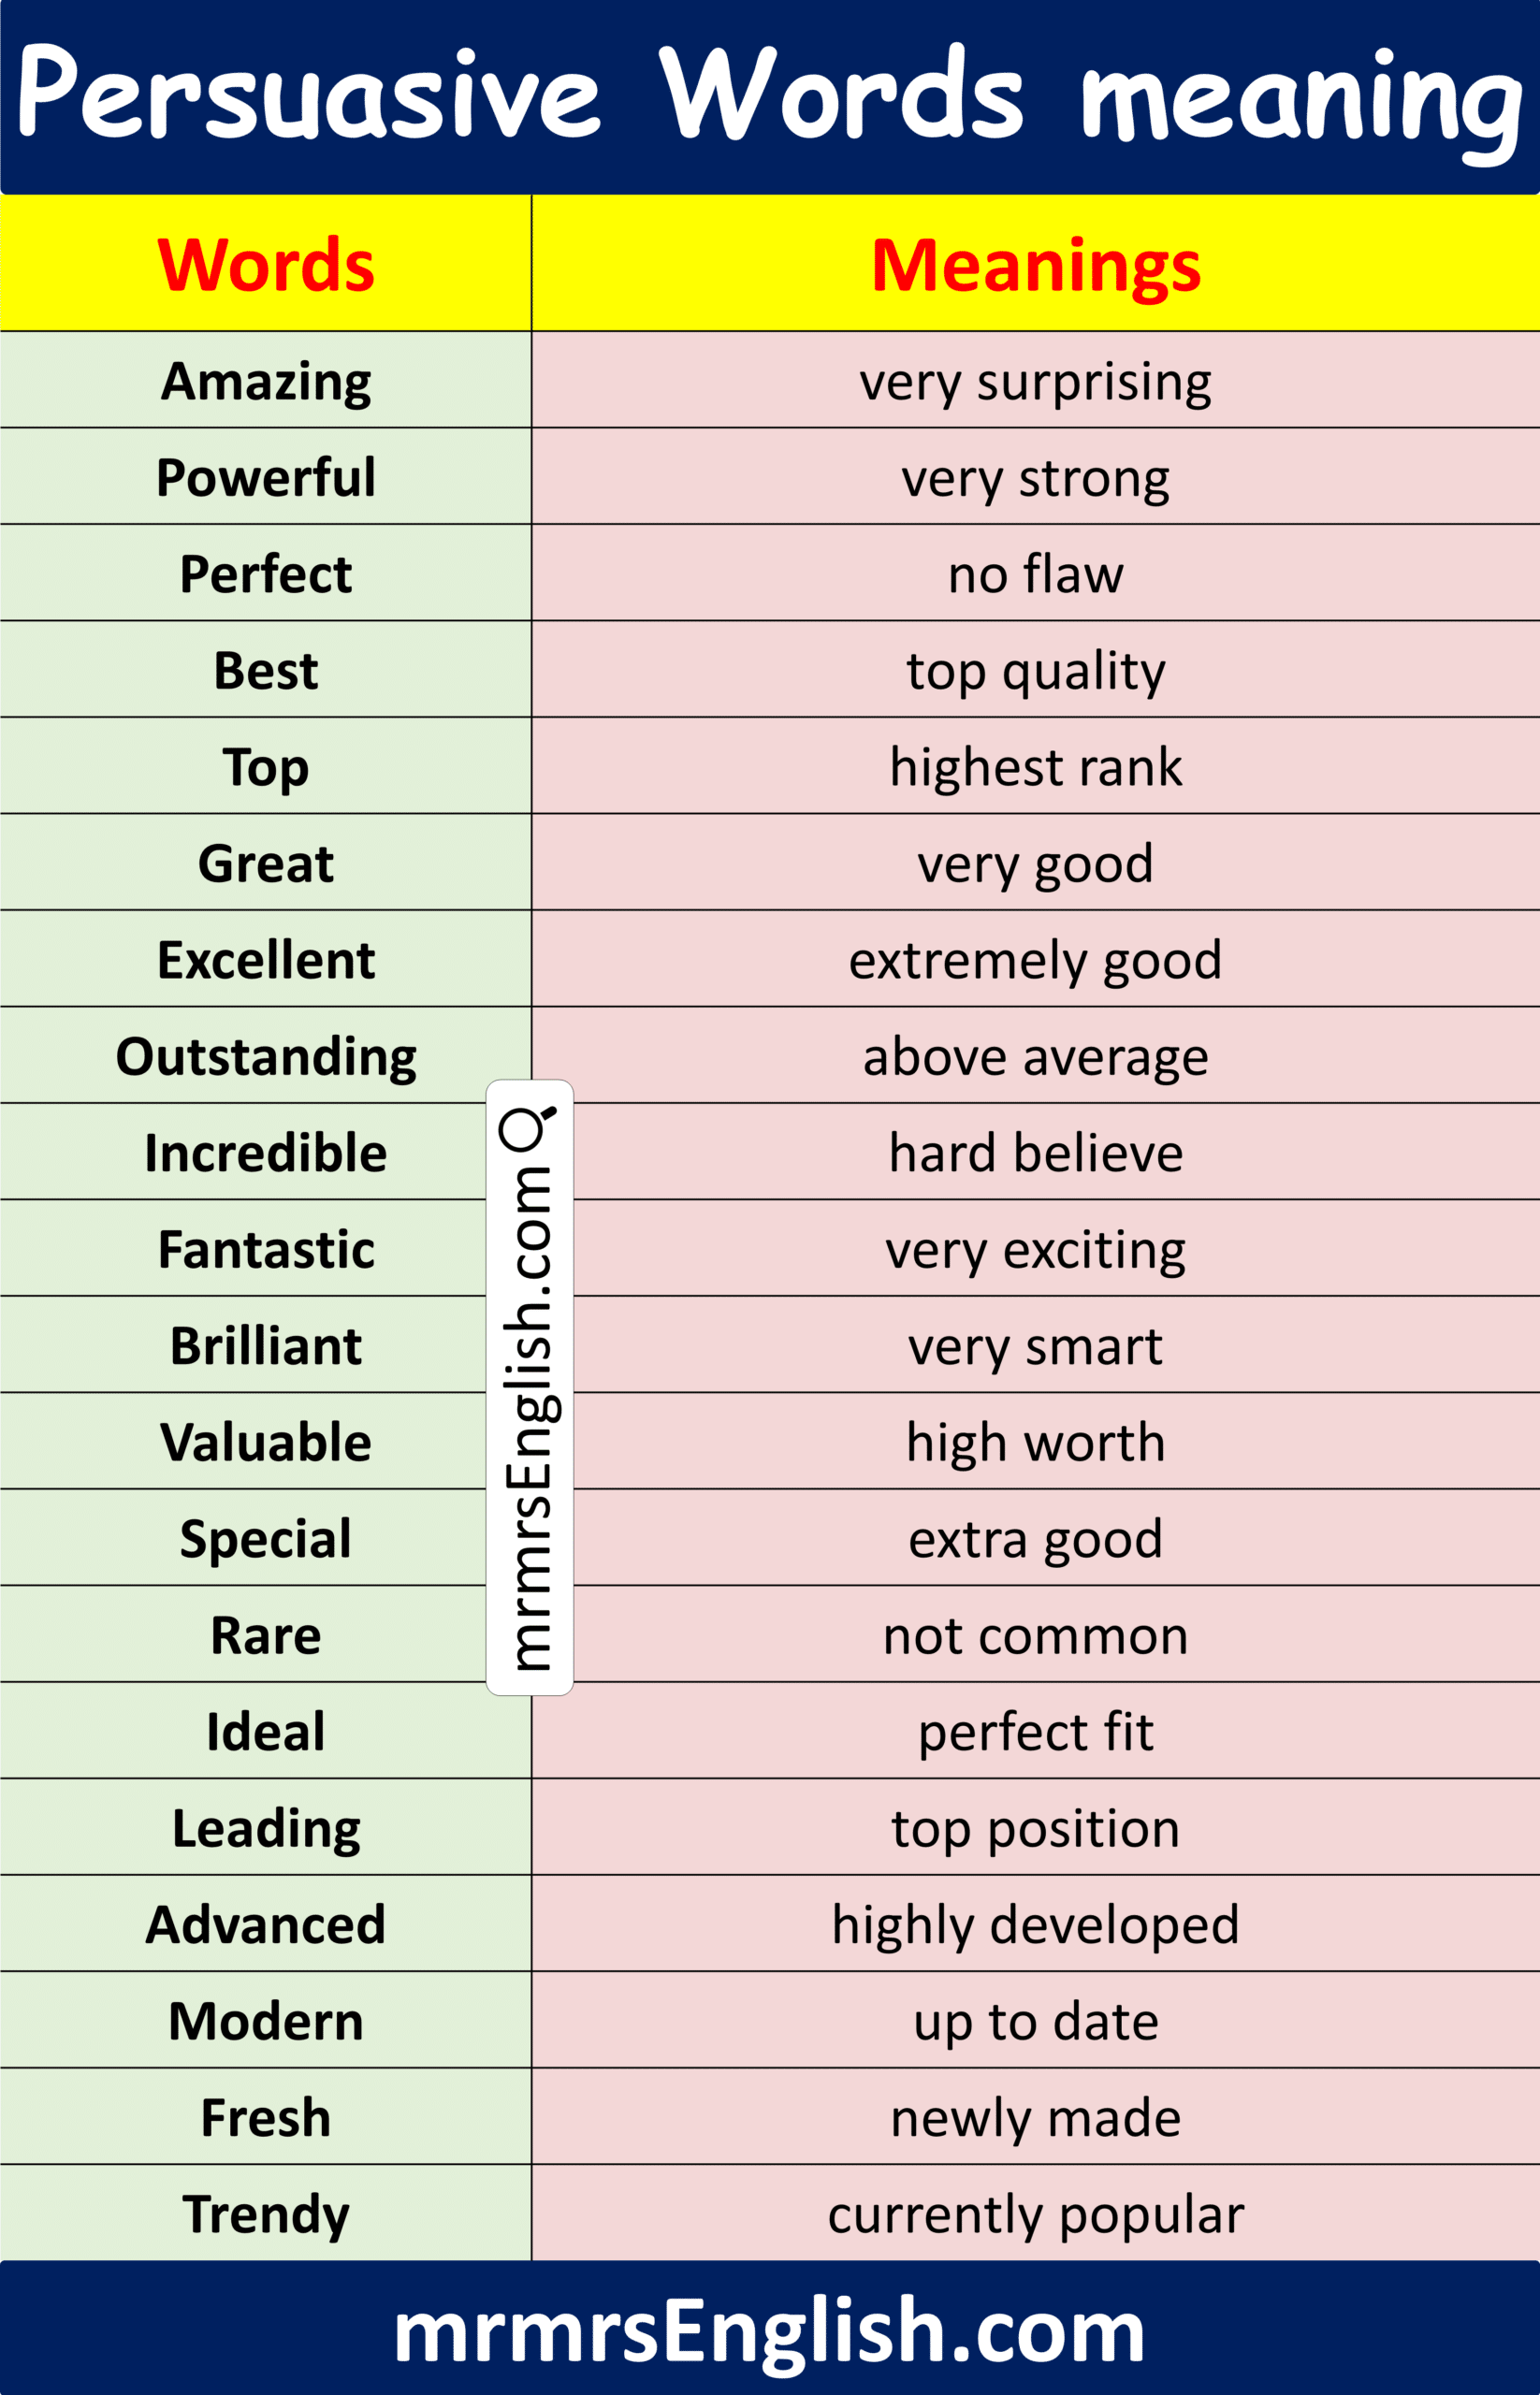Click the magnifying glass search icon
Image resolution: width=1540 pixels, height=2395 pixels.
(x=527, y=1129)
